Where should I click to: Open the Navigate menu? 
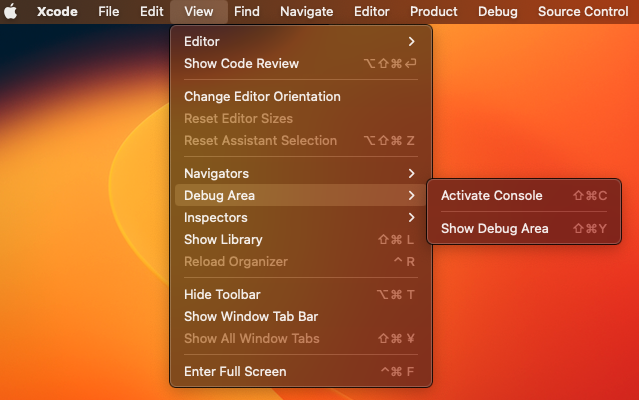(x=306, y=11)
